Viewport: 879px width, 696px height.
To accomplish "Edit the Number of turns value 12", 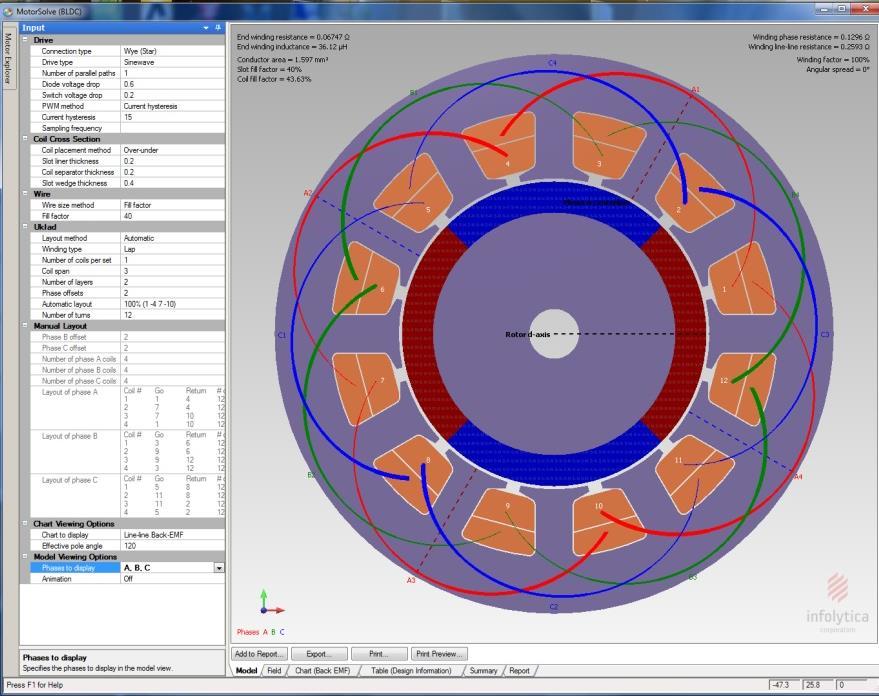I will [172, 315].
